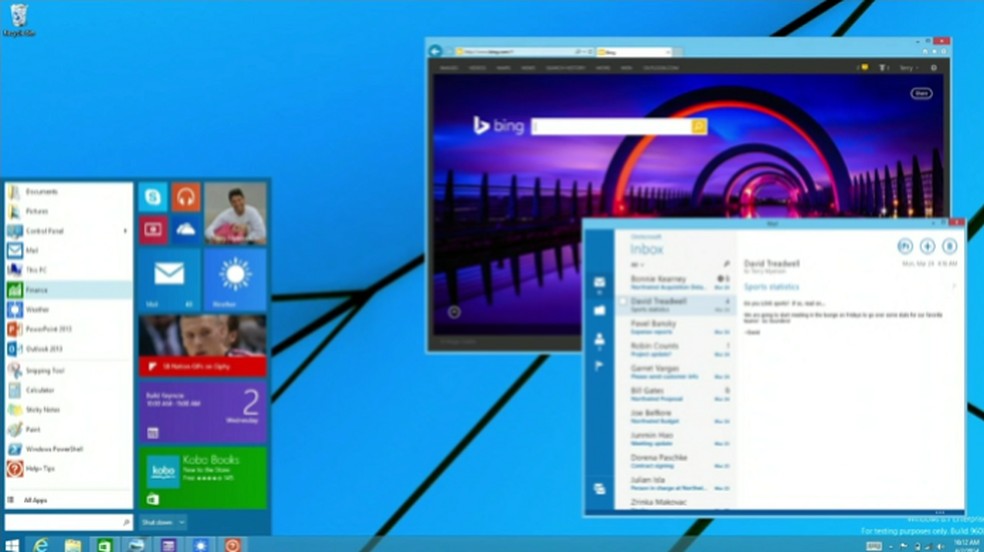Open the Mail live tile
Image resolution: width=984 pixels, height=552 pixels.
169,280
